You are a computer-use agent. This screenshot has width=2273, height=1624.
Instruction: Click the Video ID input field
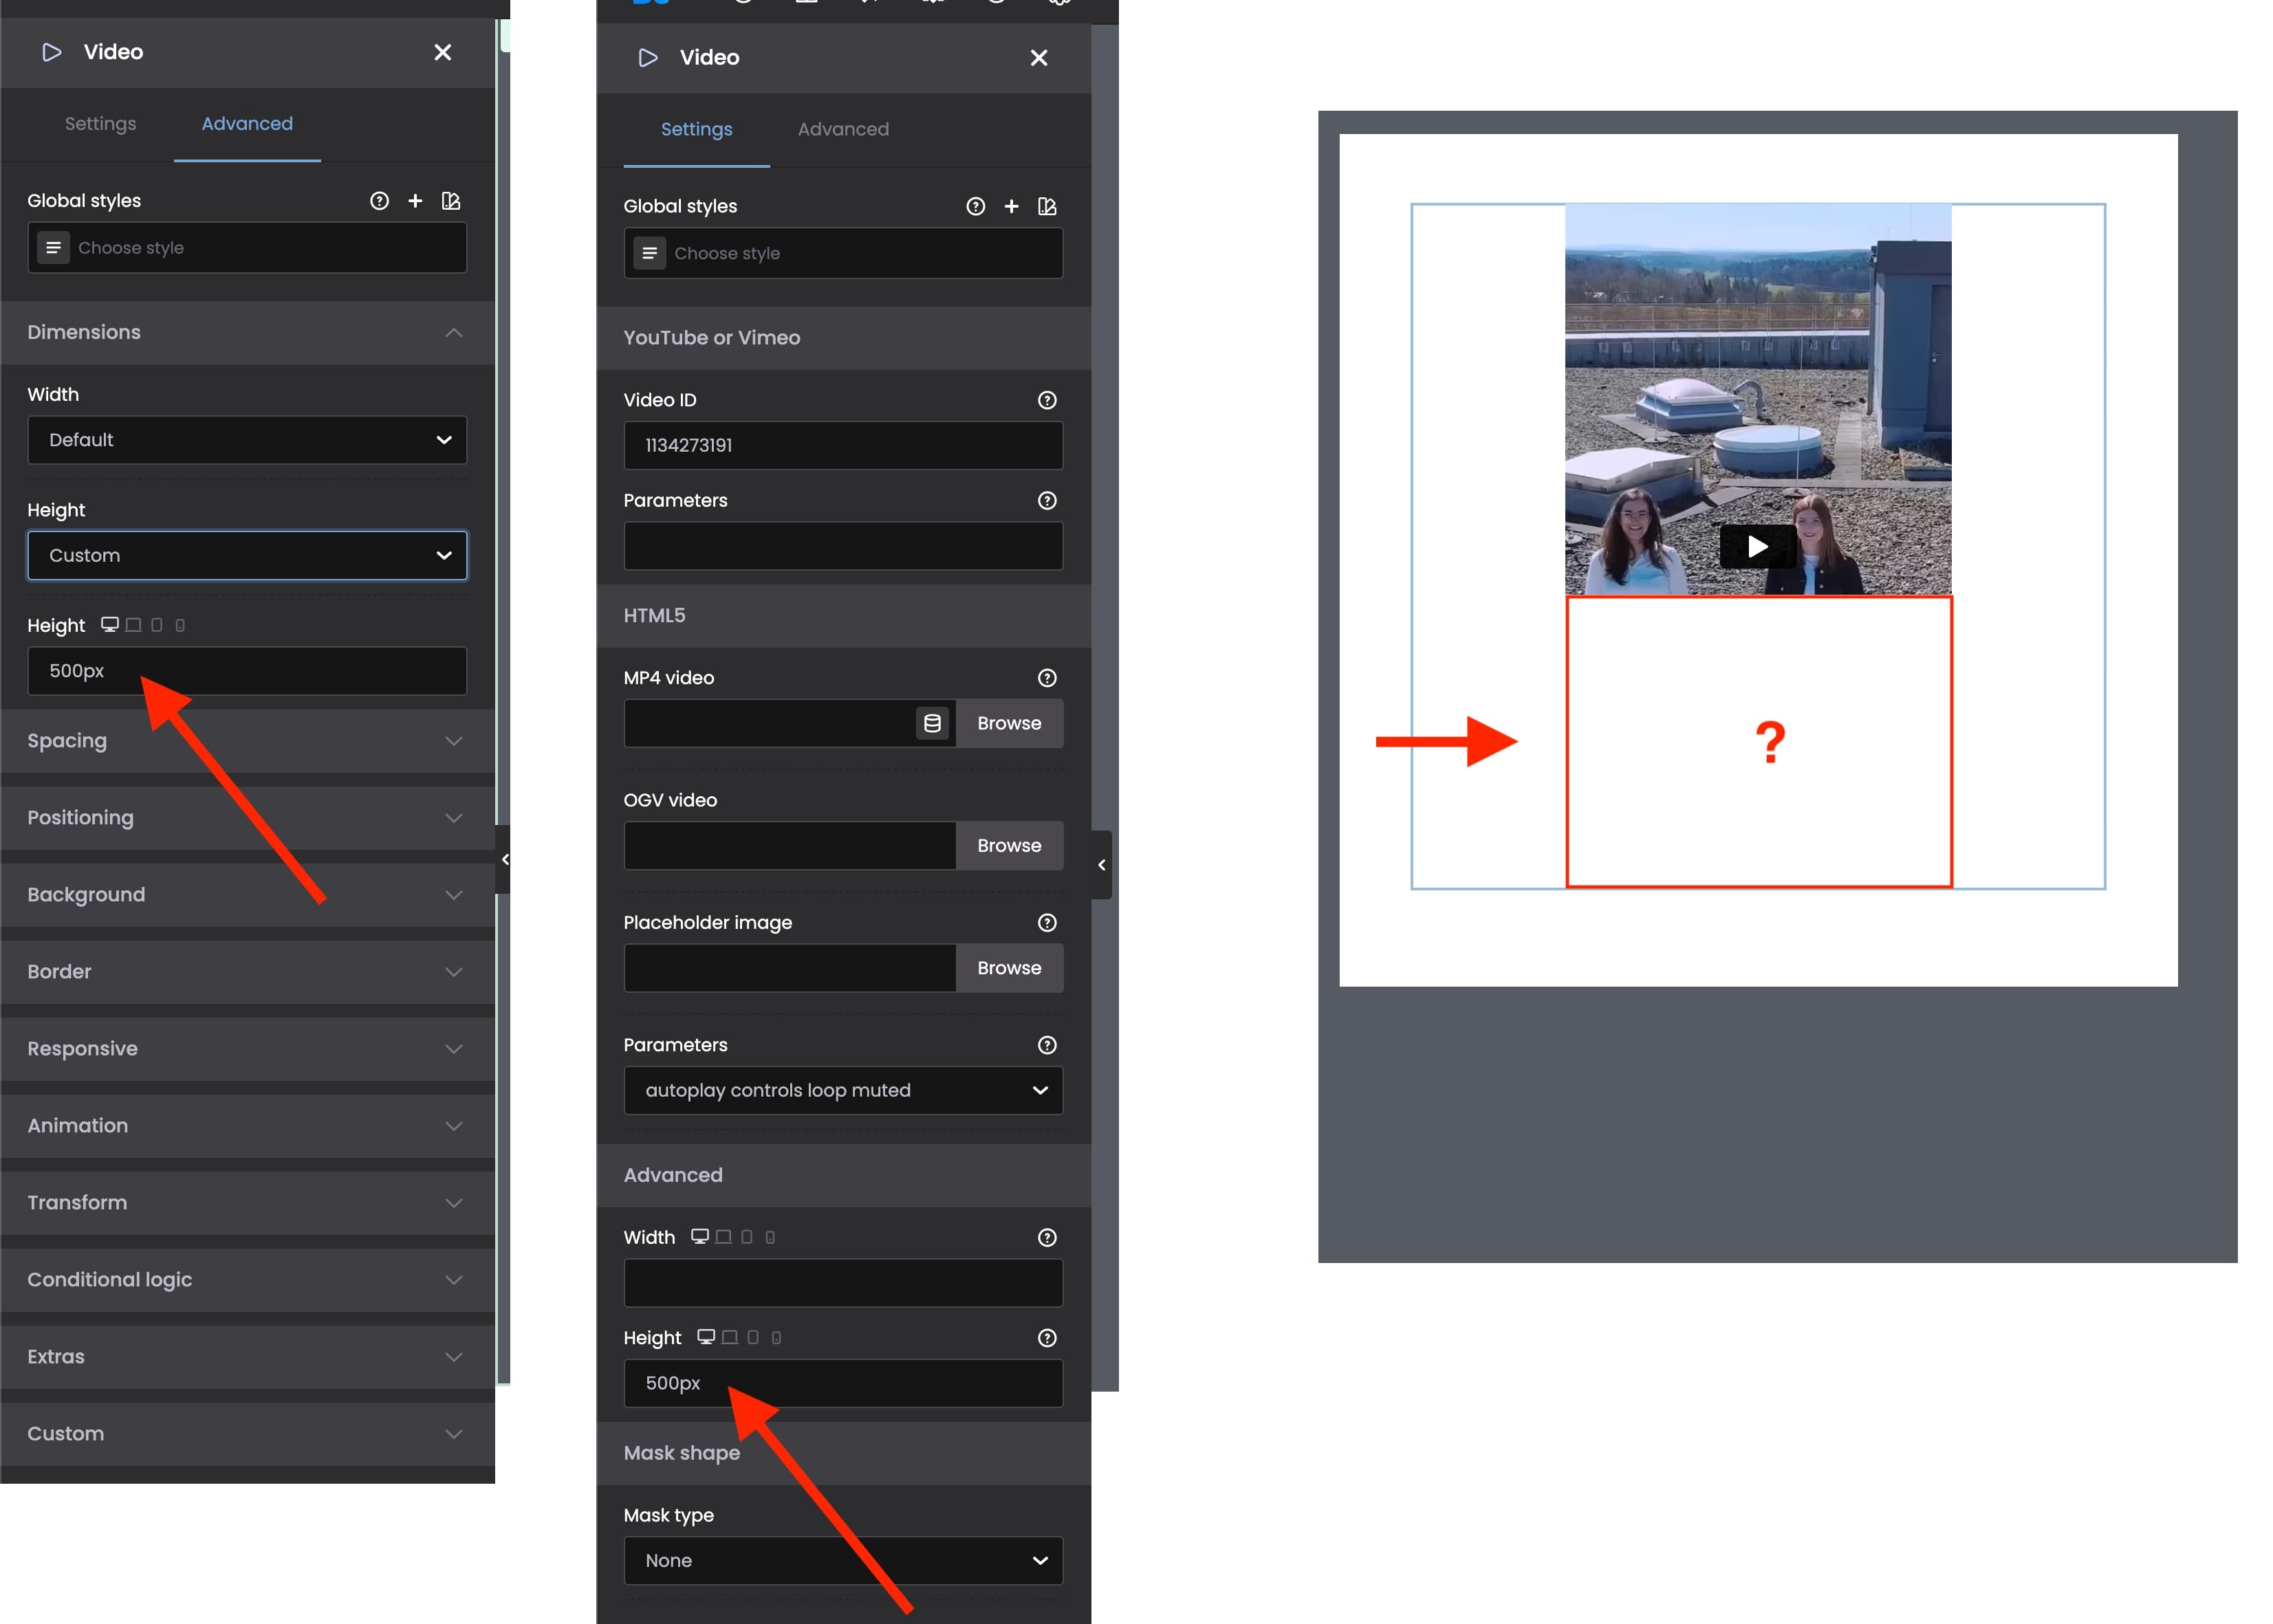pos(842,445)
